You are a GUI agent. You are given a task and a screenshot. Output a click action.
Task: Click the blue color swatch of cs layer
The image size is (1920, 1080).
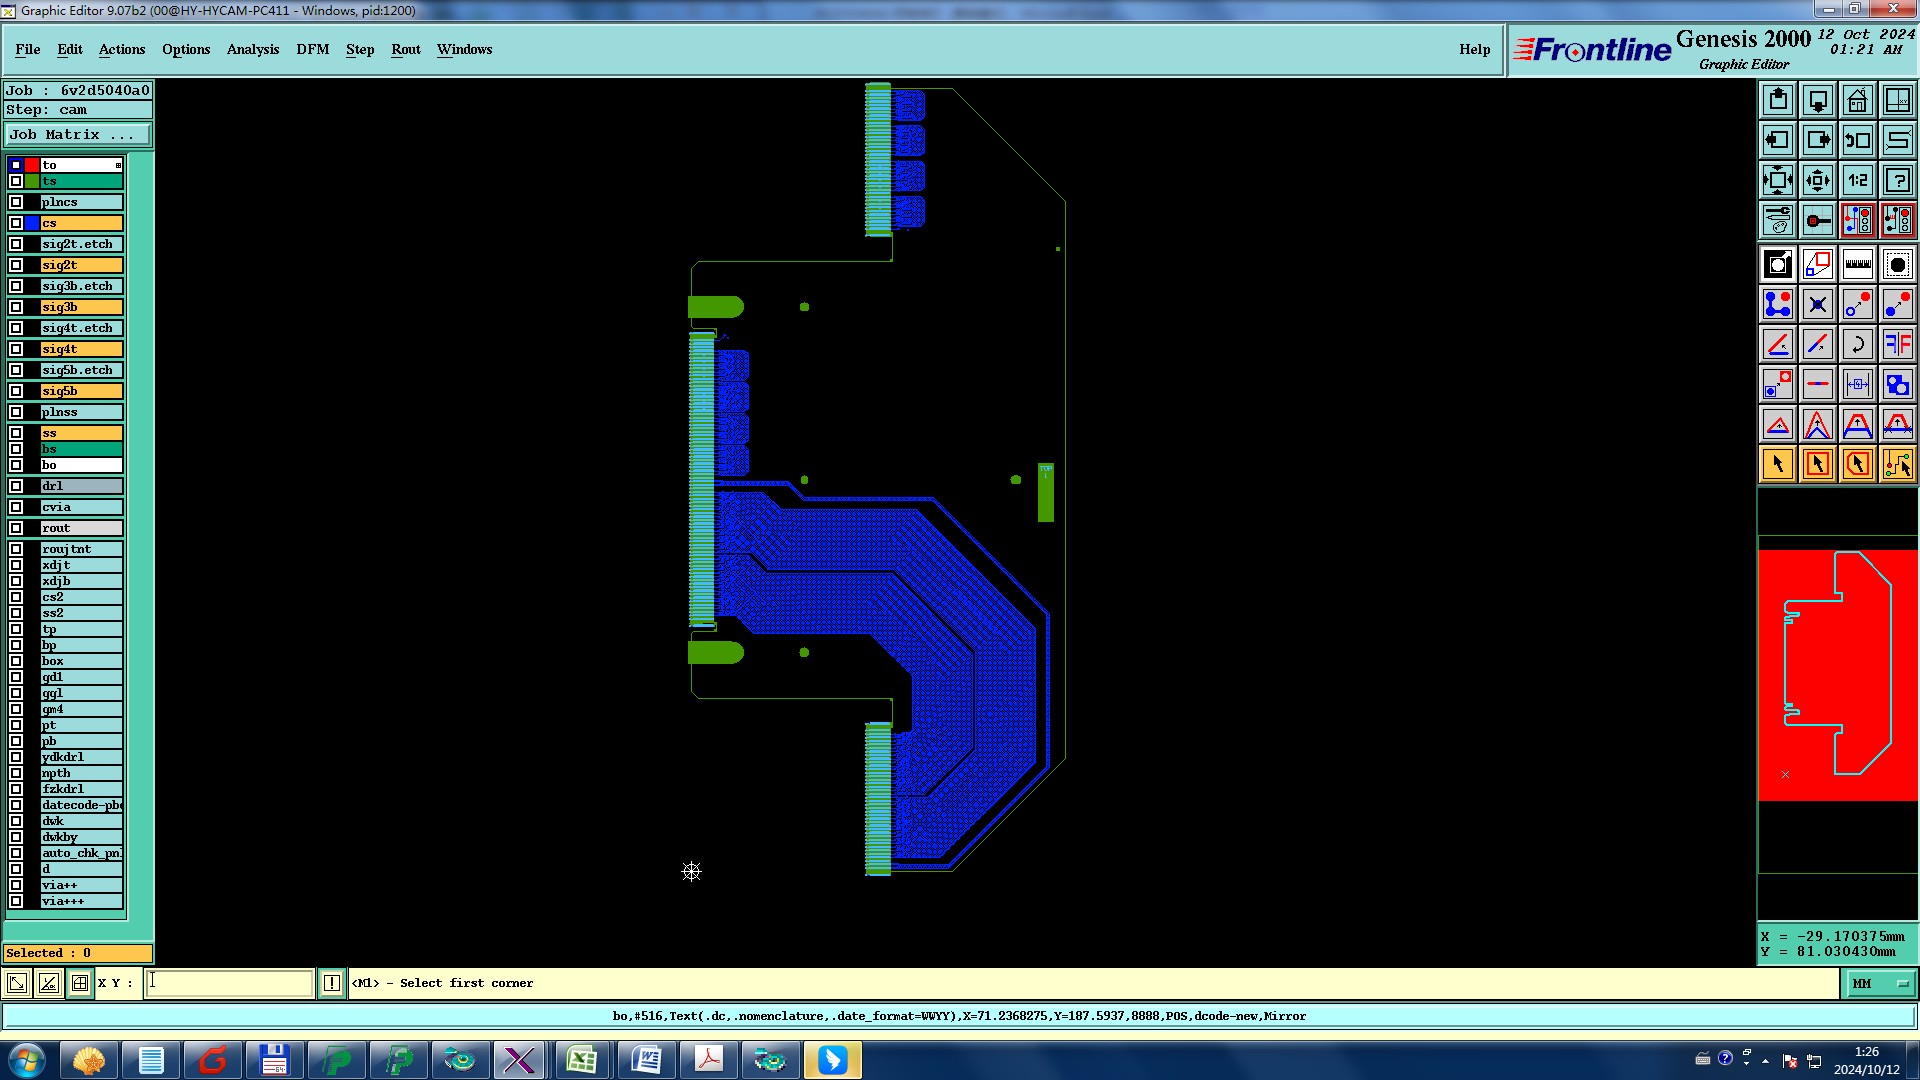point(32,223)
